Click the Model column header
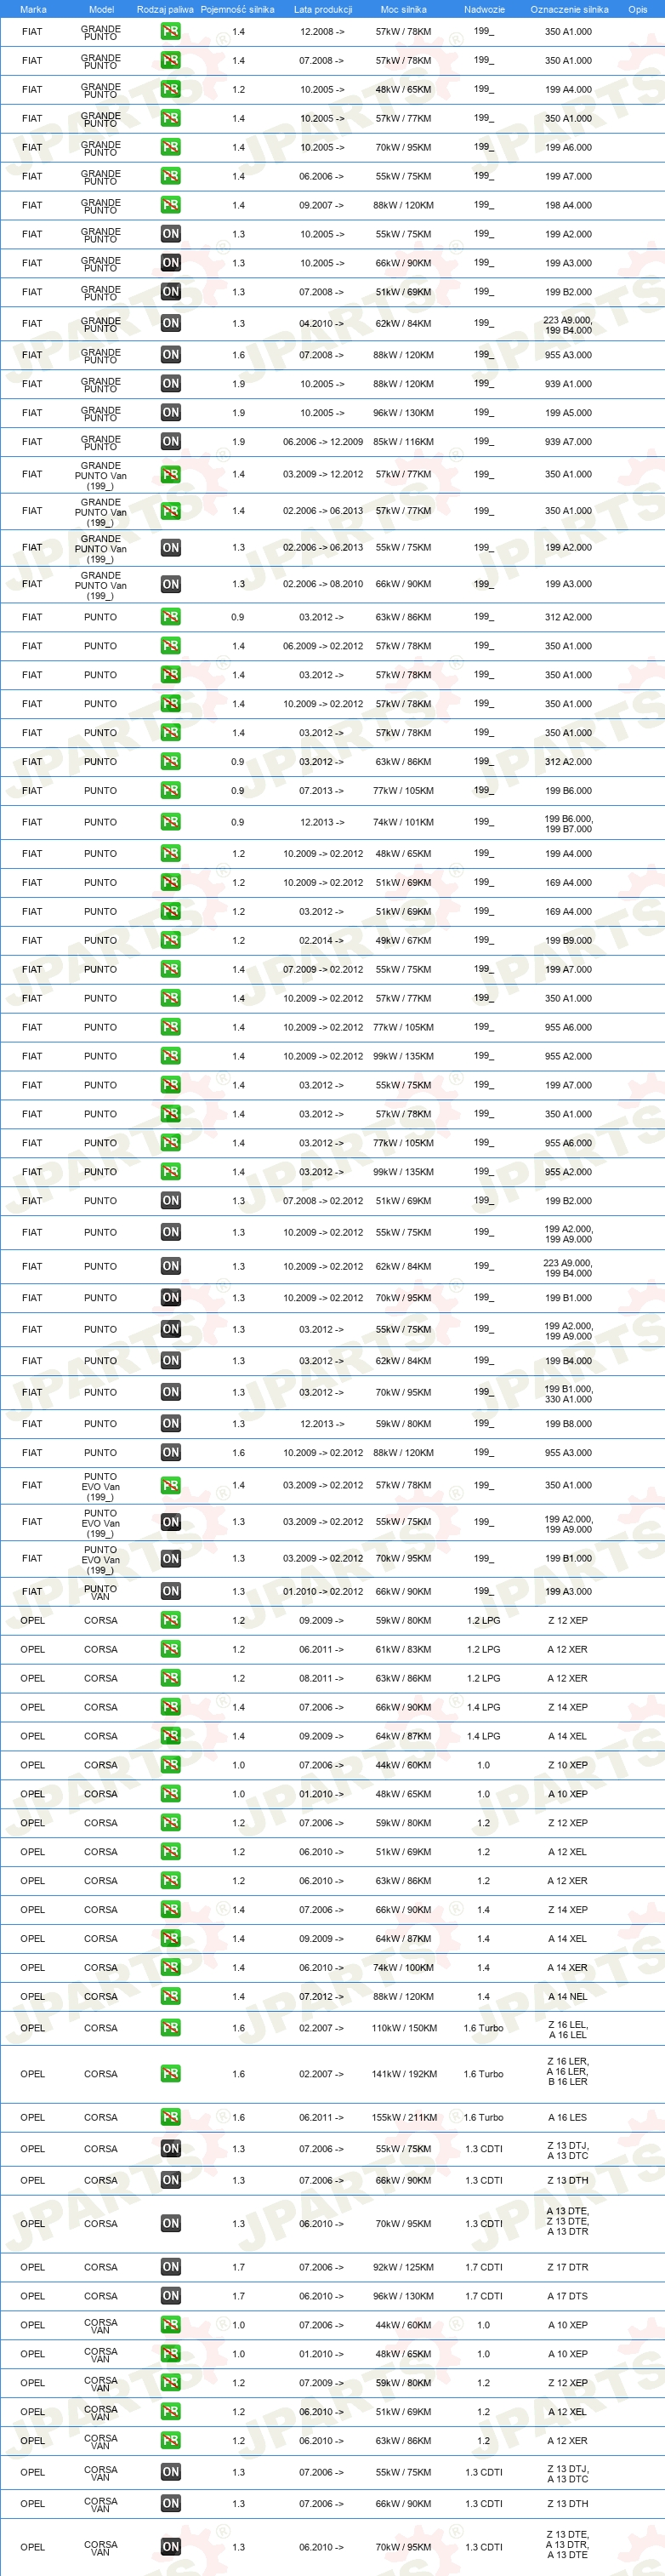Screen dimensions: 665x2576 tap(101, 9)
